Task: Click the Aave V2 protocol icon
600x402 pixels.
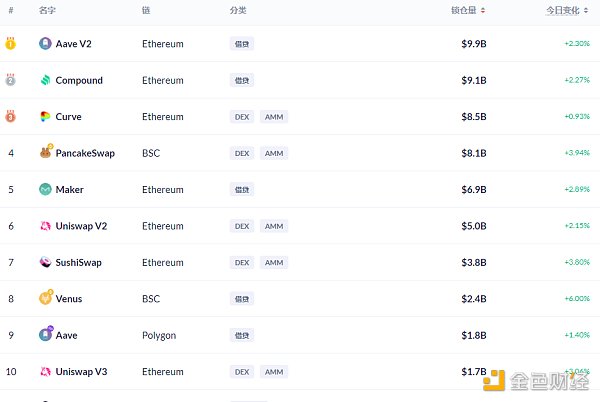Action: [x=45, y=44]
